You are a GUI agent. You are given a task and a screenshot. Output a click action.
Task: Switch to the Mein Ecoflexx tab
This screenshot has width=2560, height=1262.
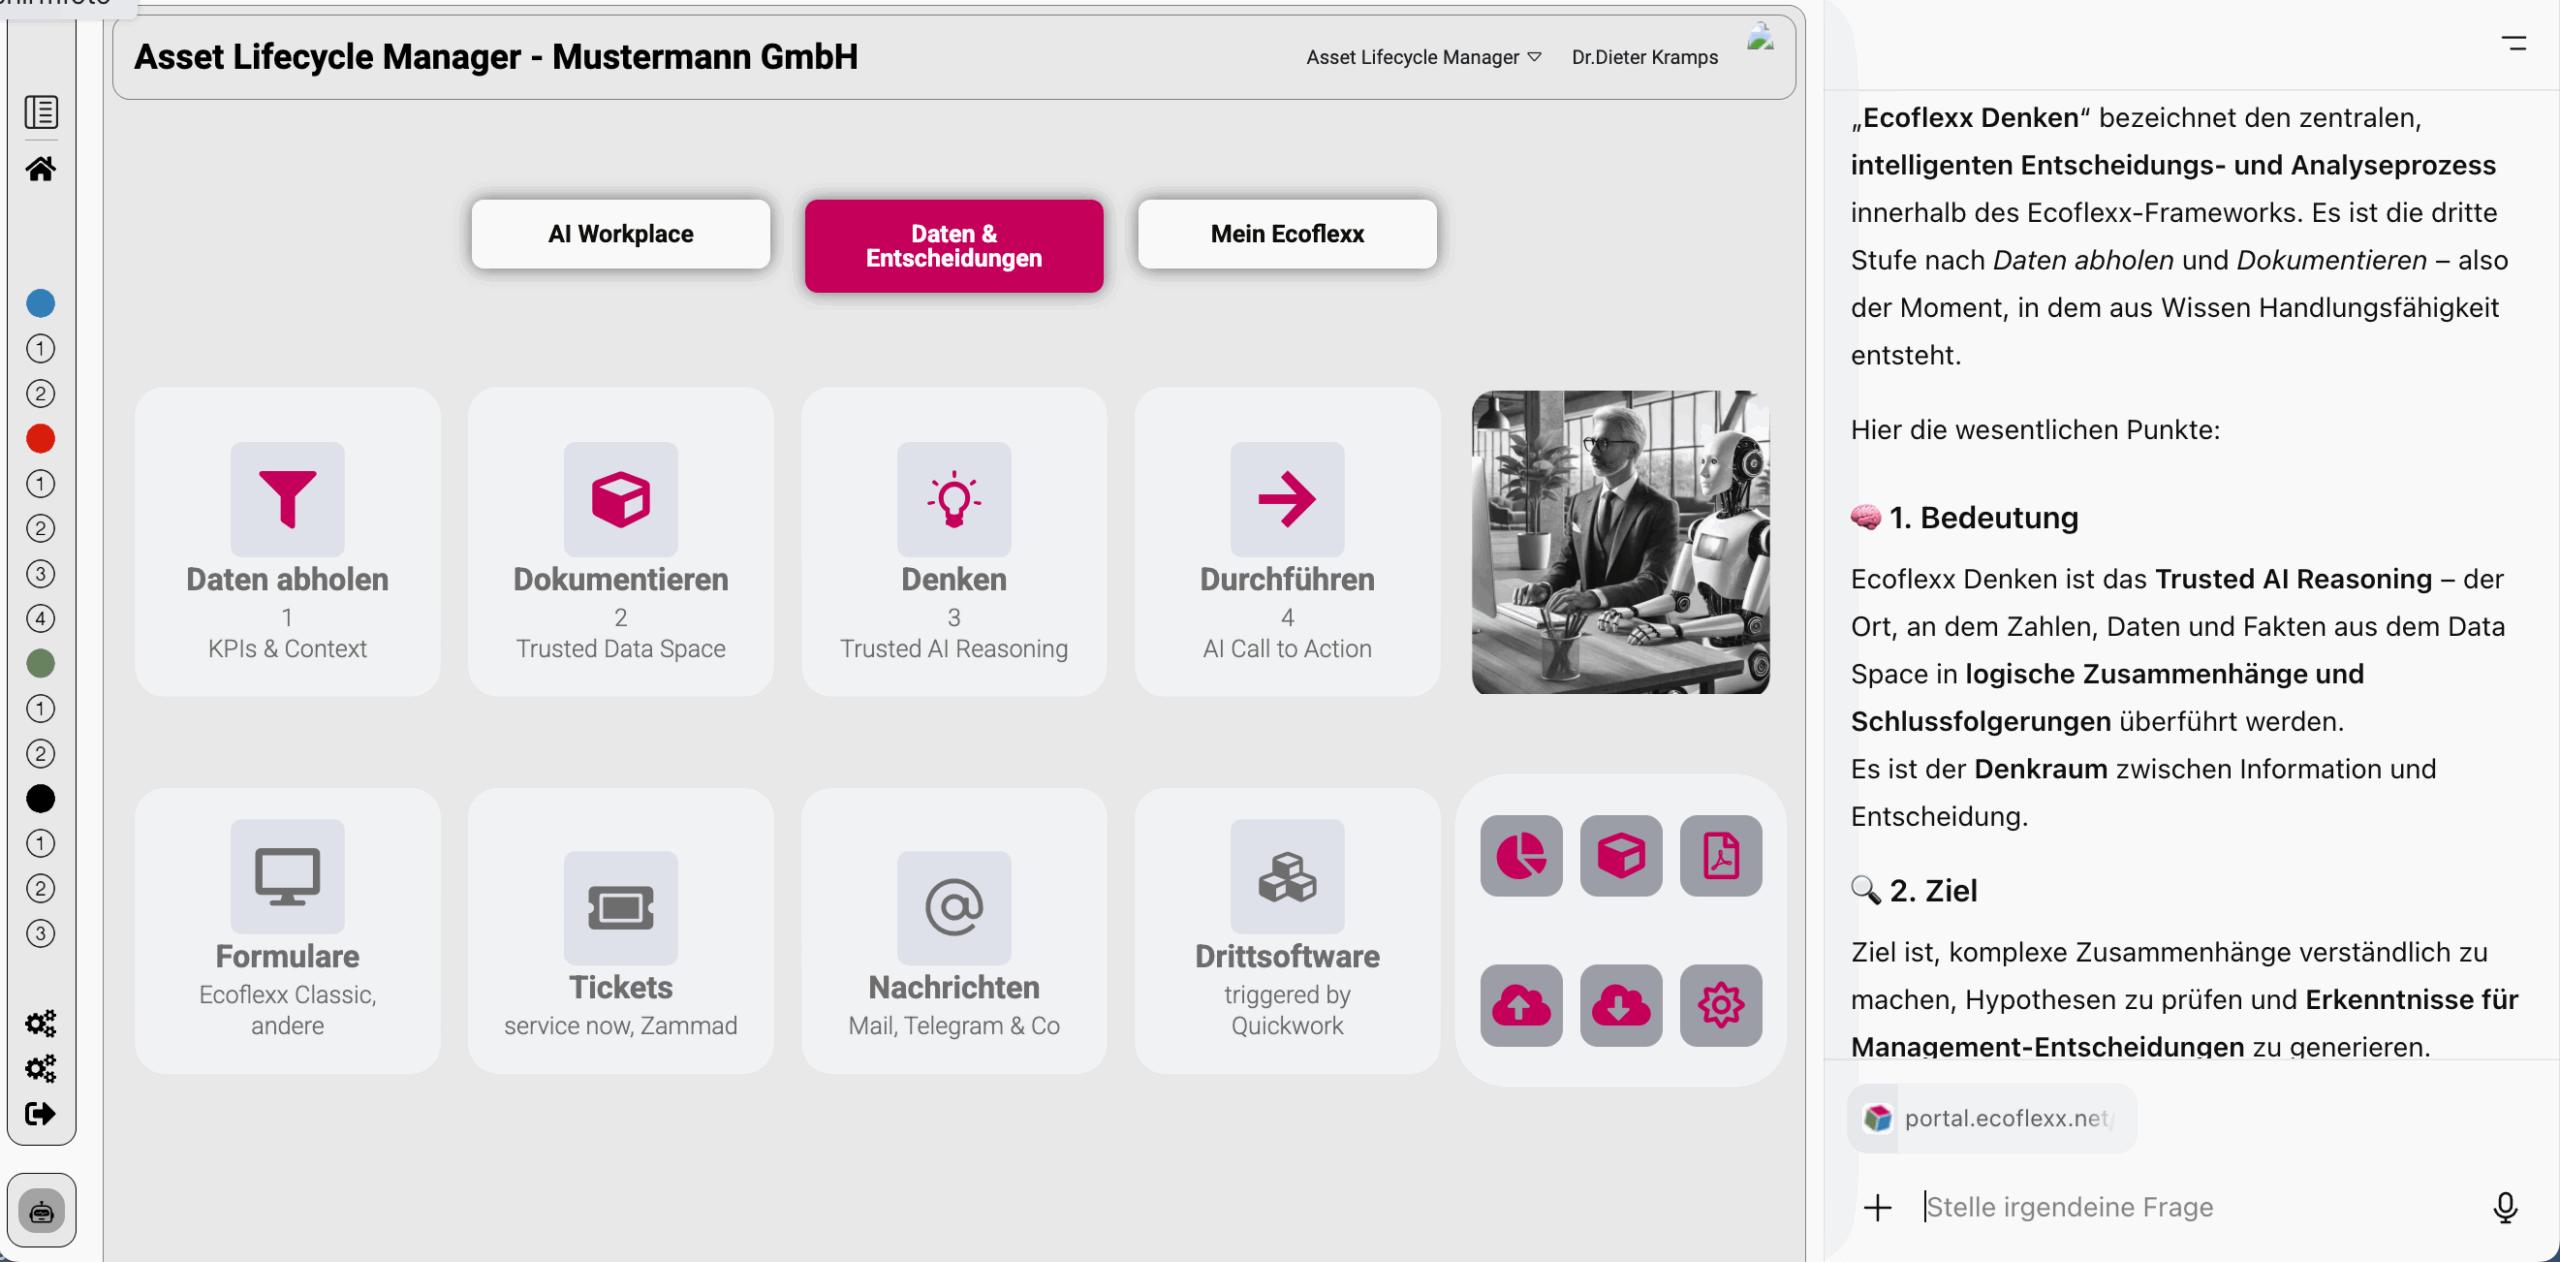click(x=1286, y=234)
